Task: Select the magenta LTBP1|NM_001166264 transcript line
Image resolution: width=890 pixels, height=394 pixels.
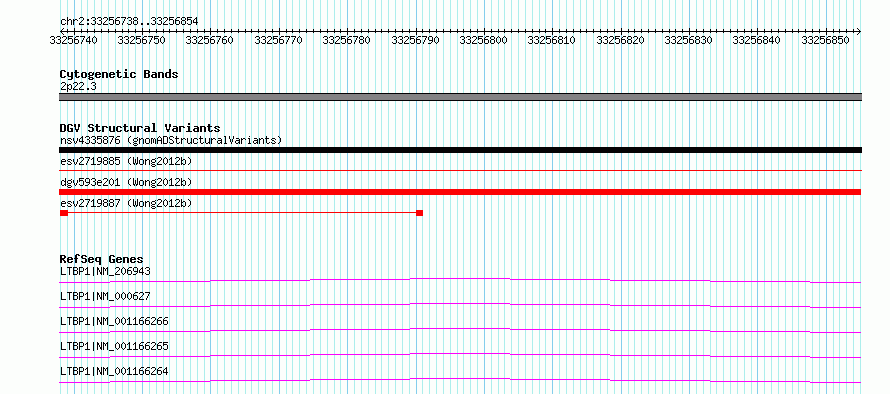Action: (460, 380)
